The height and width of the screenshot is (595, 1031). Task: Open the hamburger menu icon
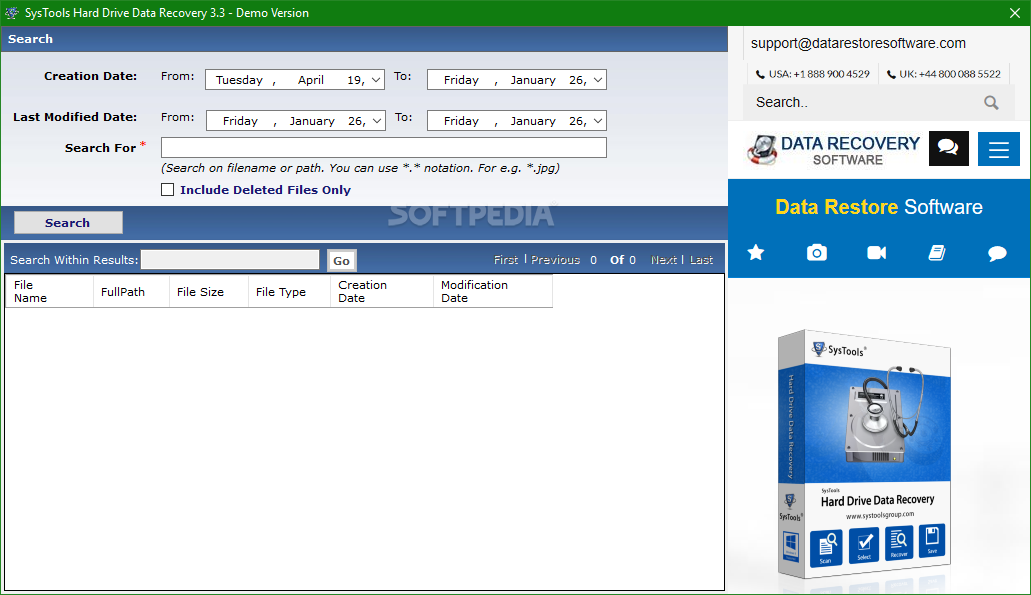(x=999, y=149)
